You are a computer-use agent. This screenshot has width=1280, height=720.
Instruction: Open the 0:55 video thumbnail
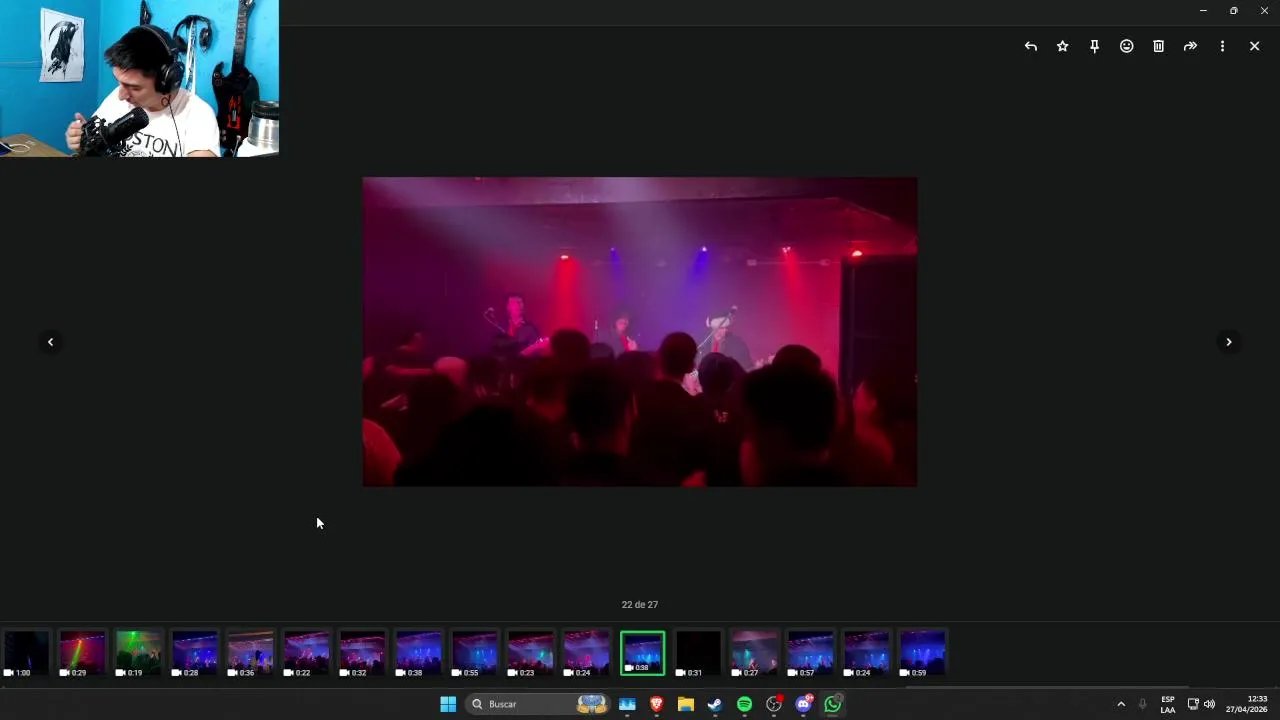click(x=475, y=653)
